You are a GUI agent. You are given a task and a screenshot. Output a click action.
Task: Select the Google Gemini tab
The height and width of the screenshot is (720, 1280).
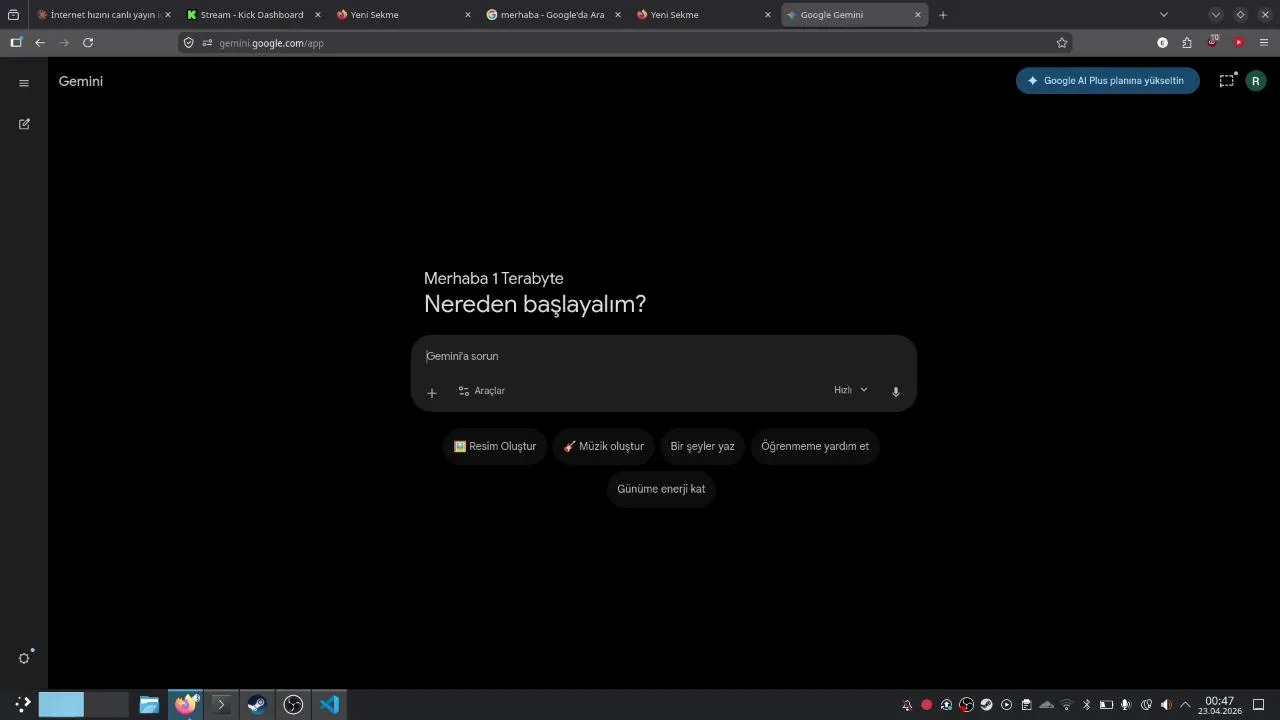(853, 15)
